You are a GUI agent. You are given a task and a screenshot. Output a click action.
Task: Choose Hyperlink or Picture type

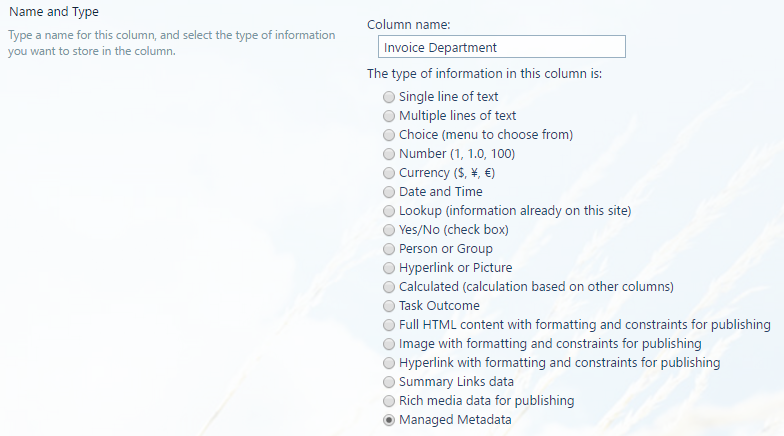click(x=389, y=268)
